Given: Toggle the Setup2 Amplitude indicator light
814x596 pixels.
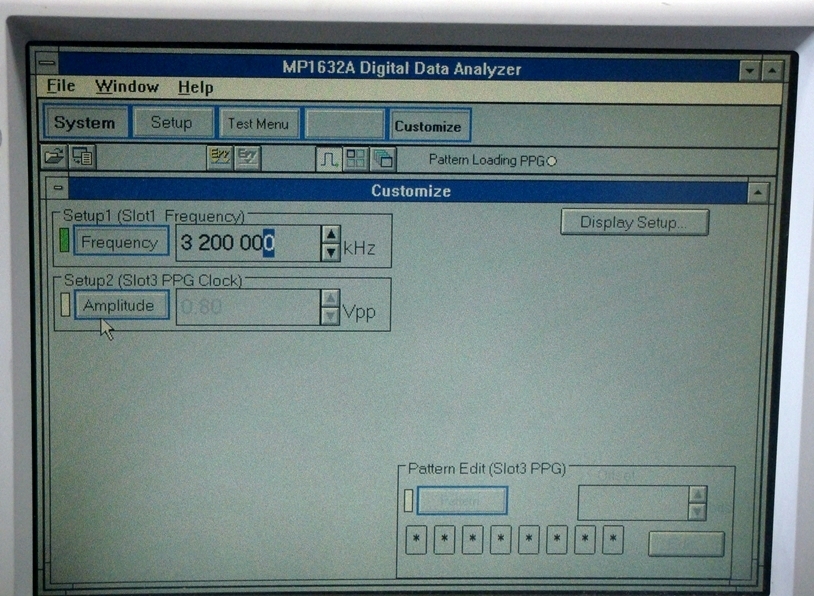Looking at the screenshot, I should point(65,304).
